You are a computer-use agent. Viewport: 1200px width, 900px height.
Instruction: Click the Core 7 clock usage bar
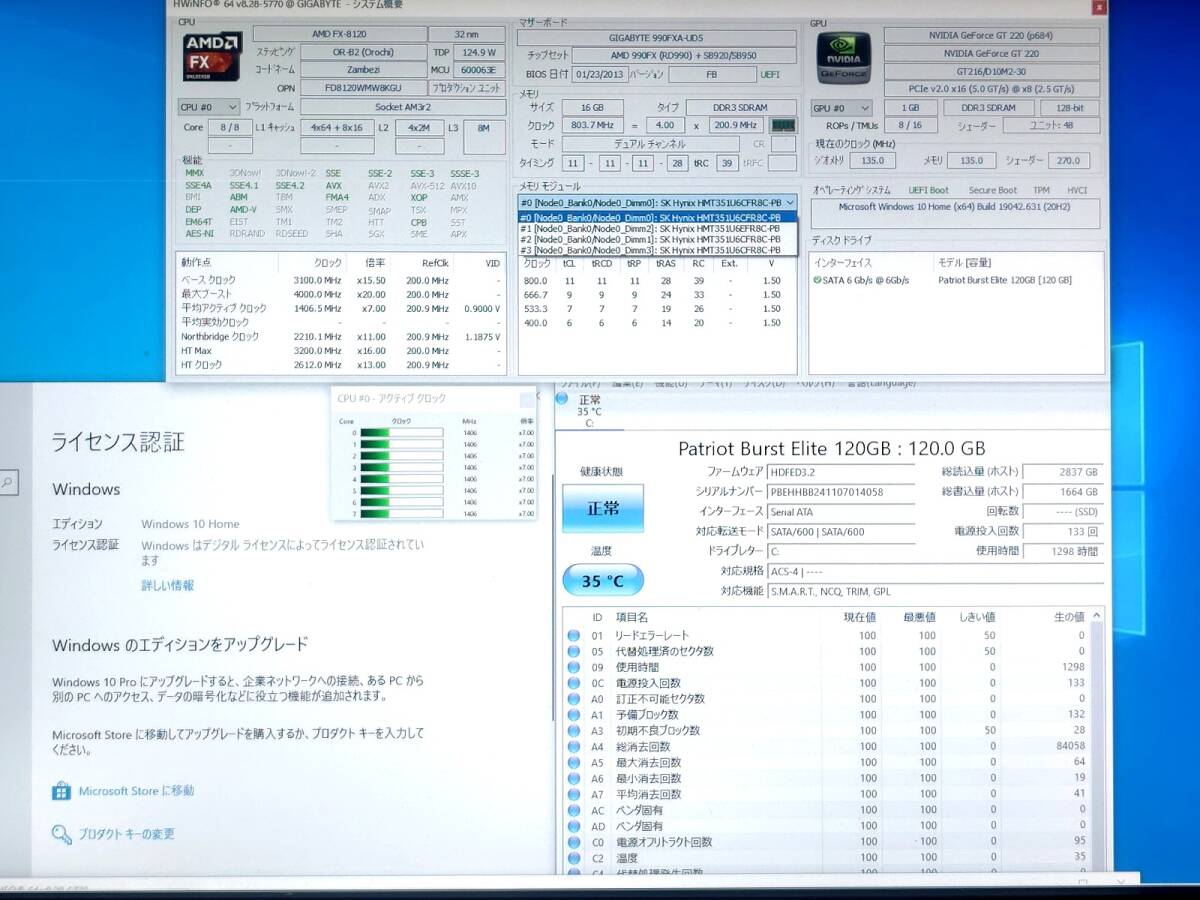point(401,513)
